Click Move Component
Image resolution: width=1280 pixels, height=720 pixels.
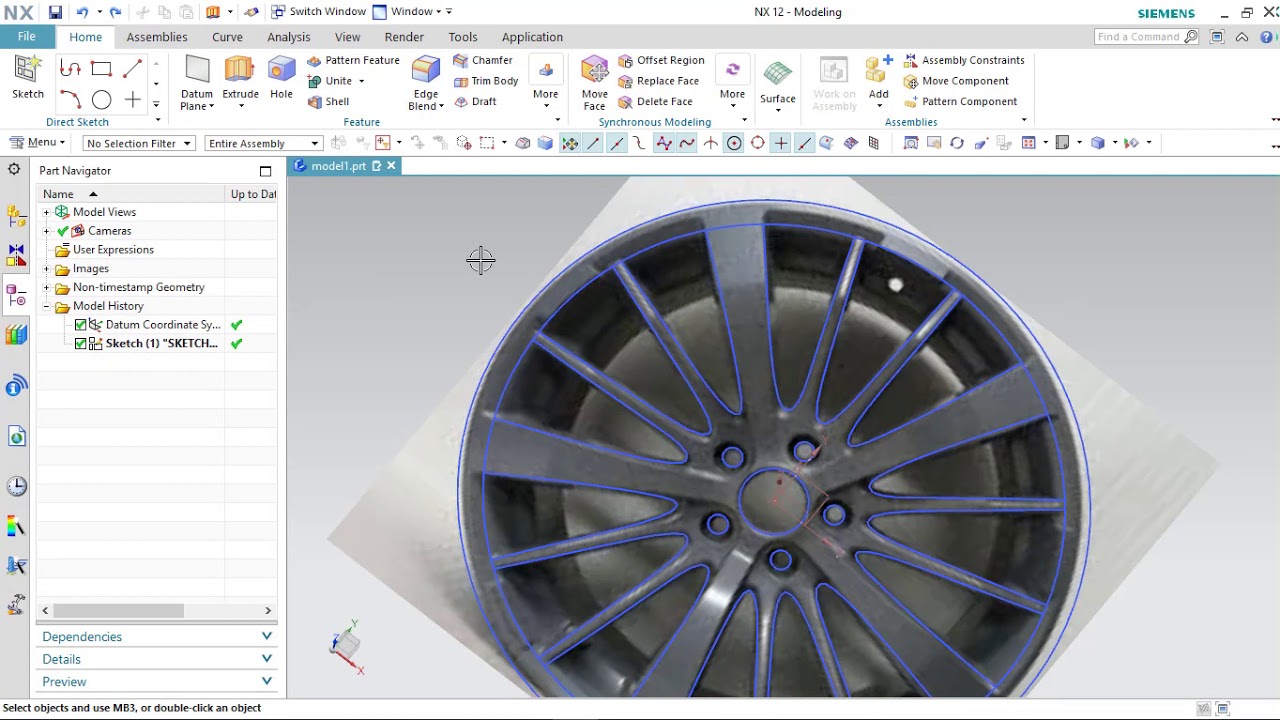point(956,81)
